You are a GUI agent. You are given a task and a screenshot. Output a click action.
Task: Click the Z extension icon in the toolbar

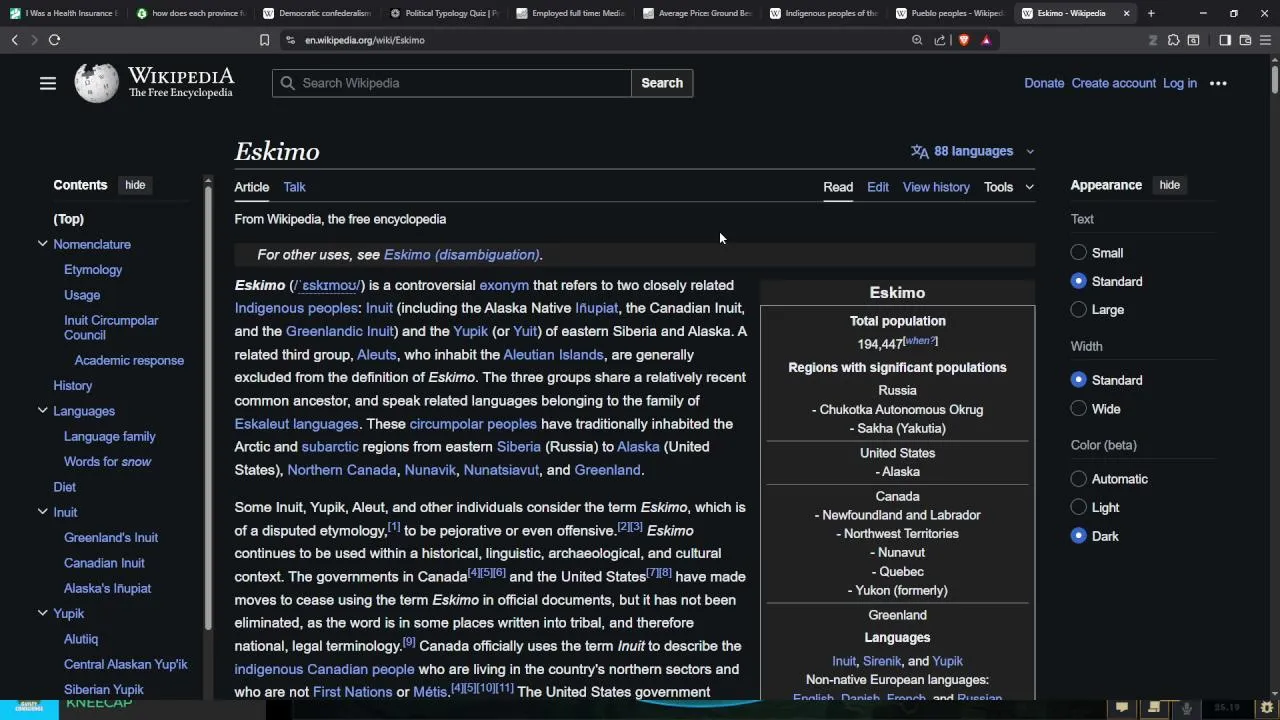point(1153,40)
